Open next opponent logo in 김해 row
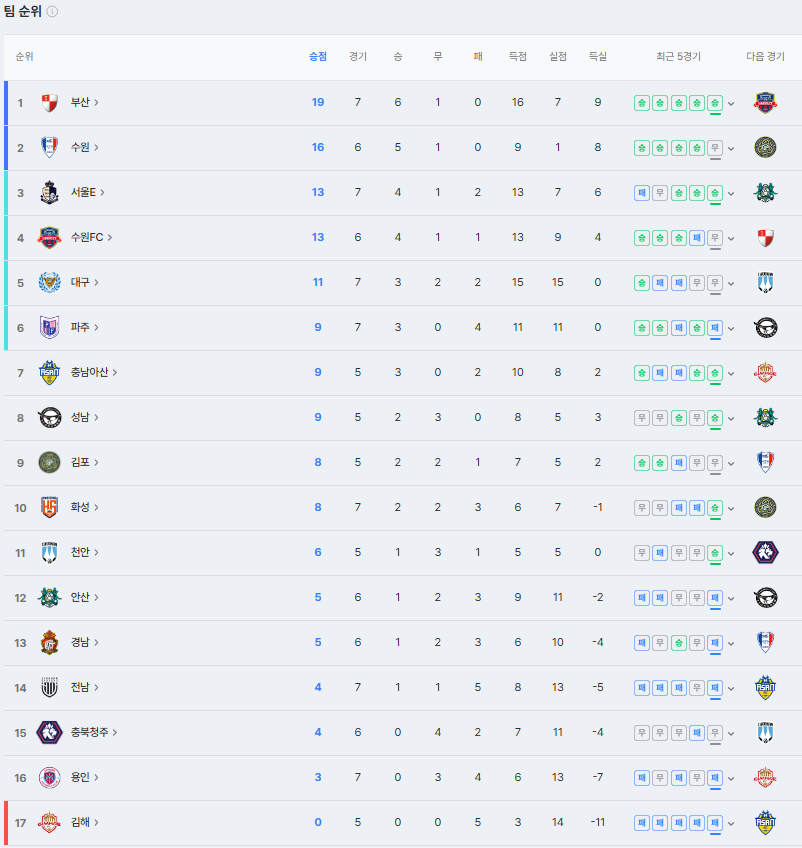The height and width of the screenshot is (848, 802). tap(765, 822)
